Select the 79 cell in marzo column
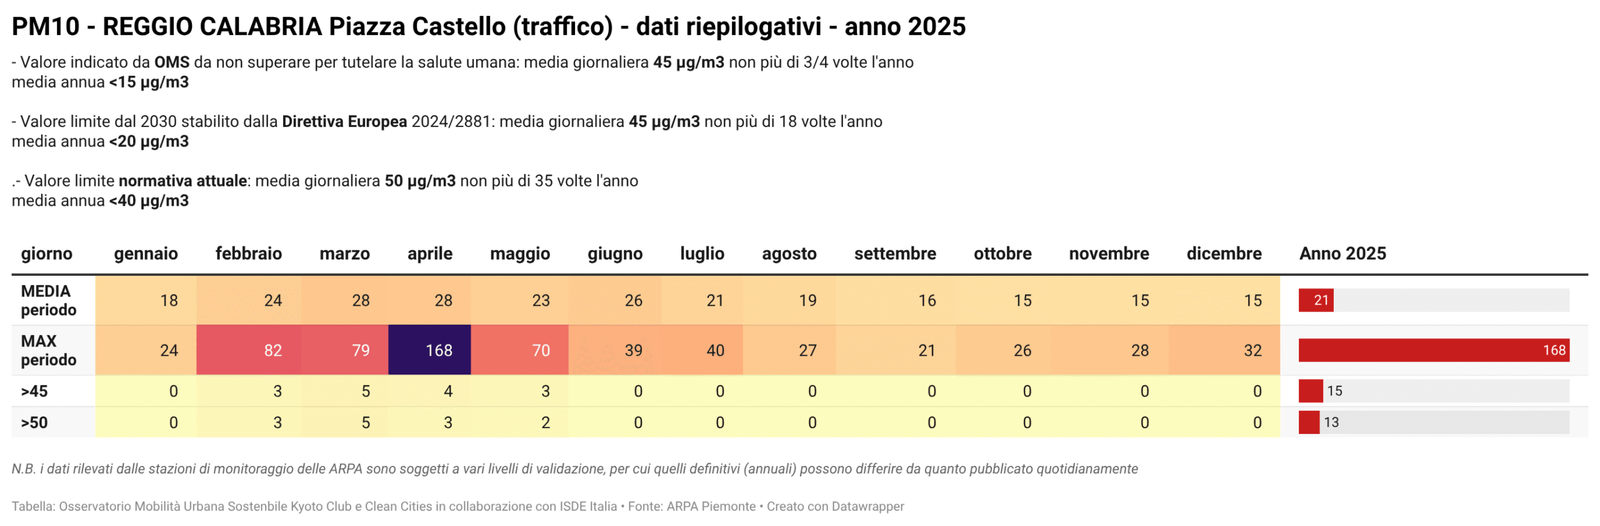 345,350
